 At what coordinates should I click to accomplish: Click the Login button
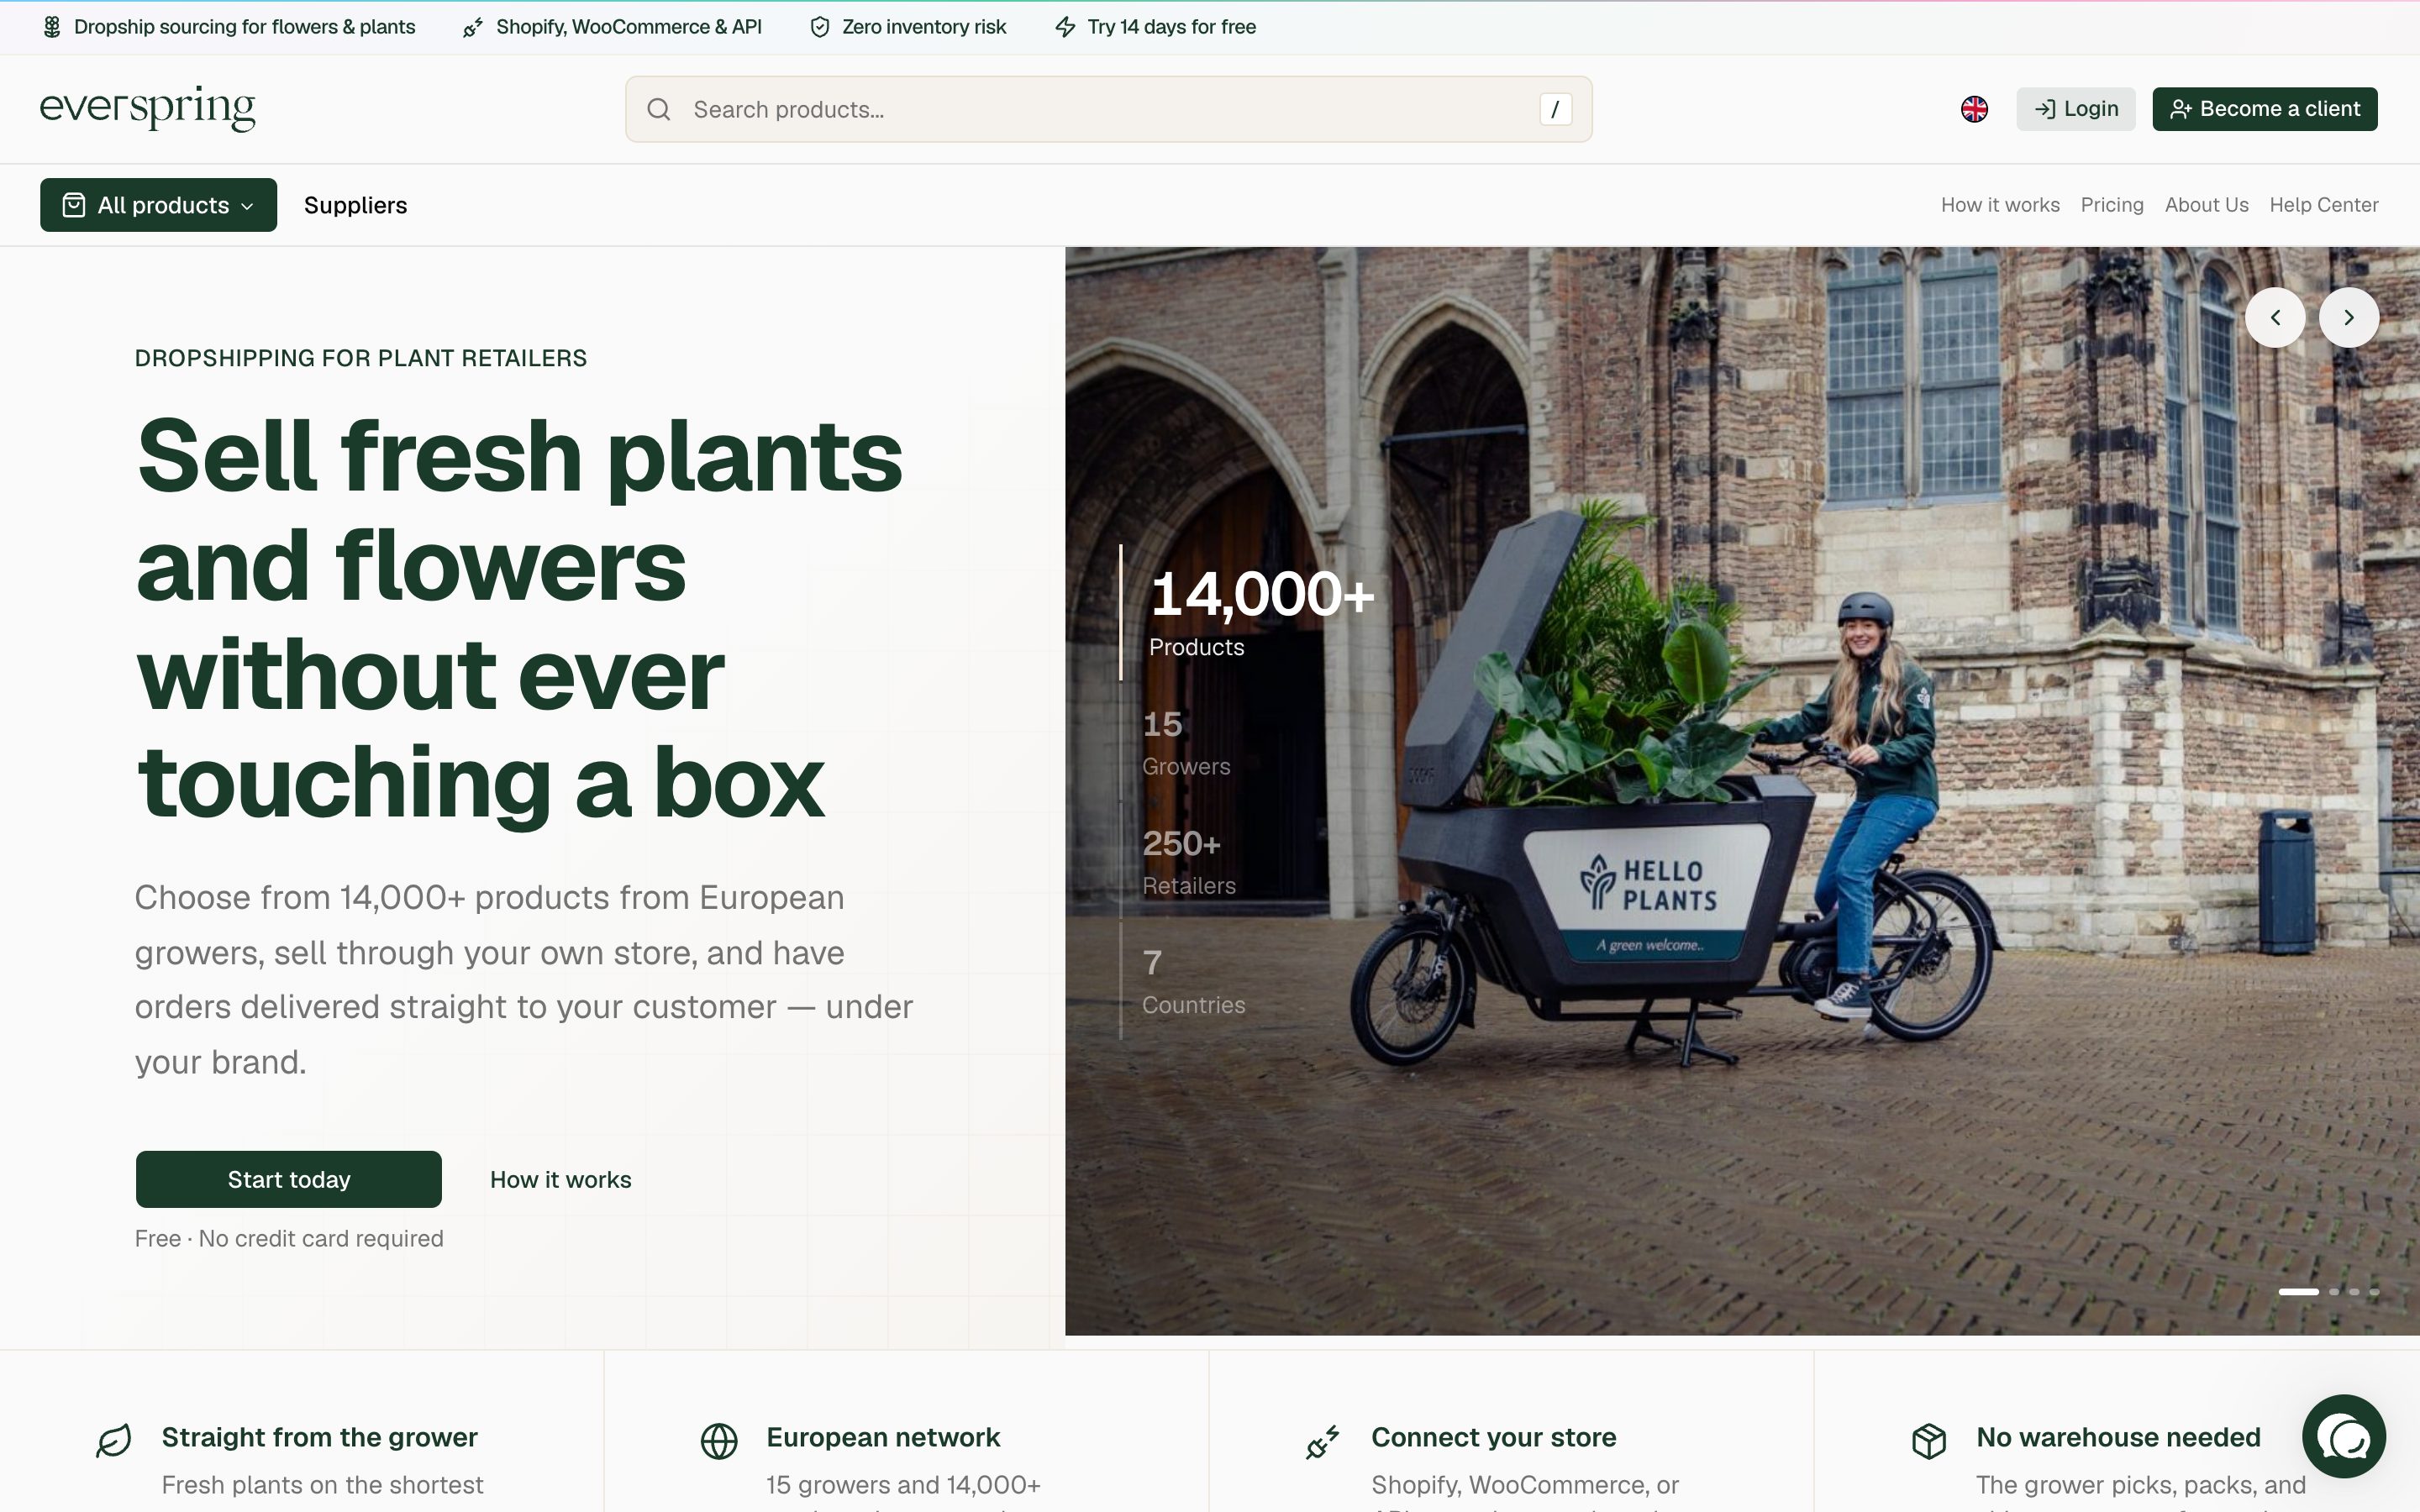2076,109
